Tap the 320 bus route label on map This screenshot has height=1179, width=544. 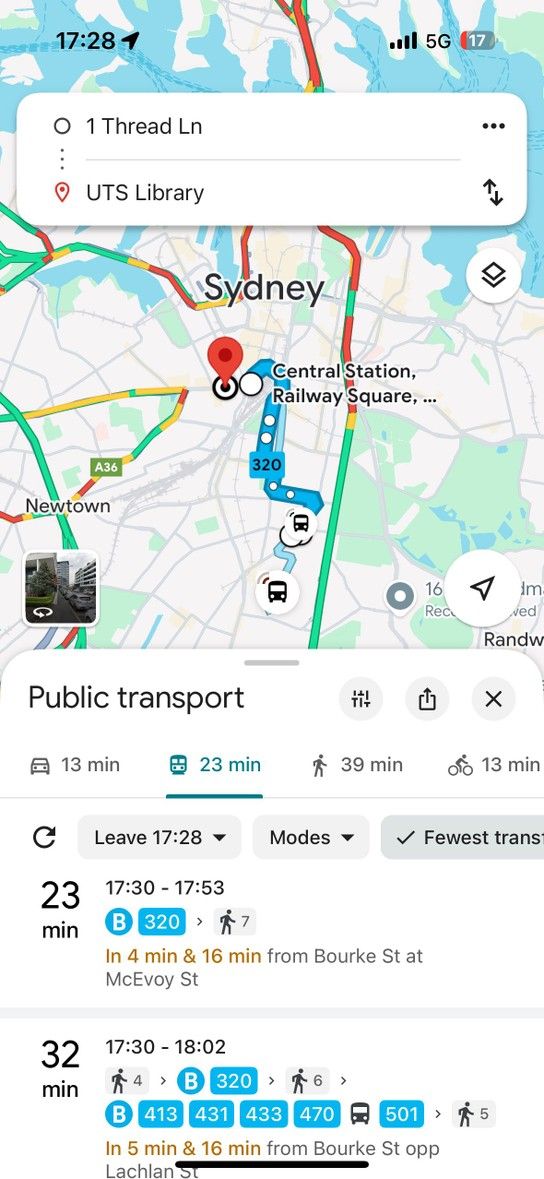266,465
